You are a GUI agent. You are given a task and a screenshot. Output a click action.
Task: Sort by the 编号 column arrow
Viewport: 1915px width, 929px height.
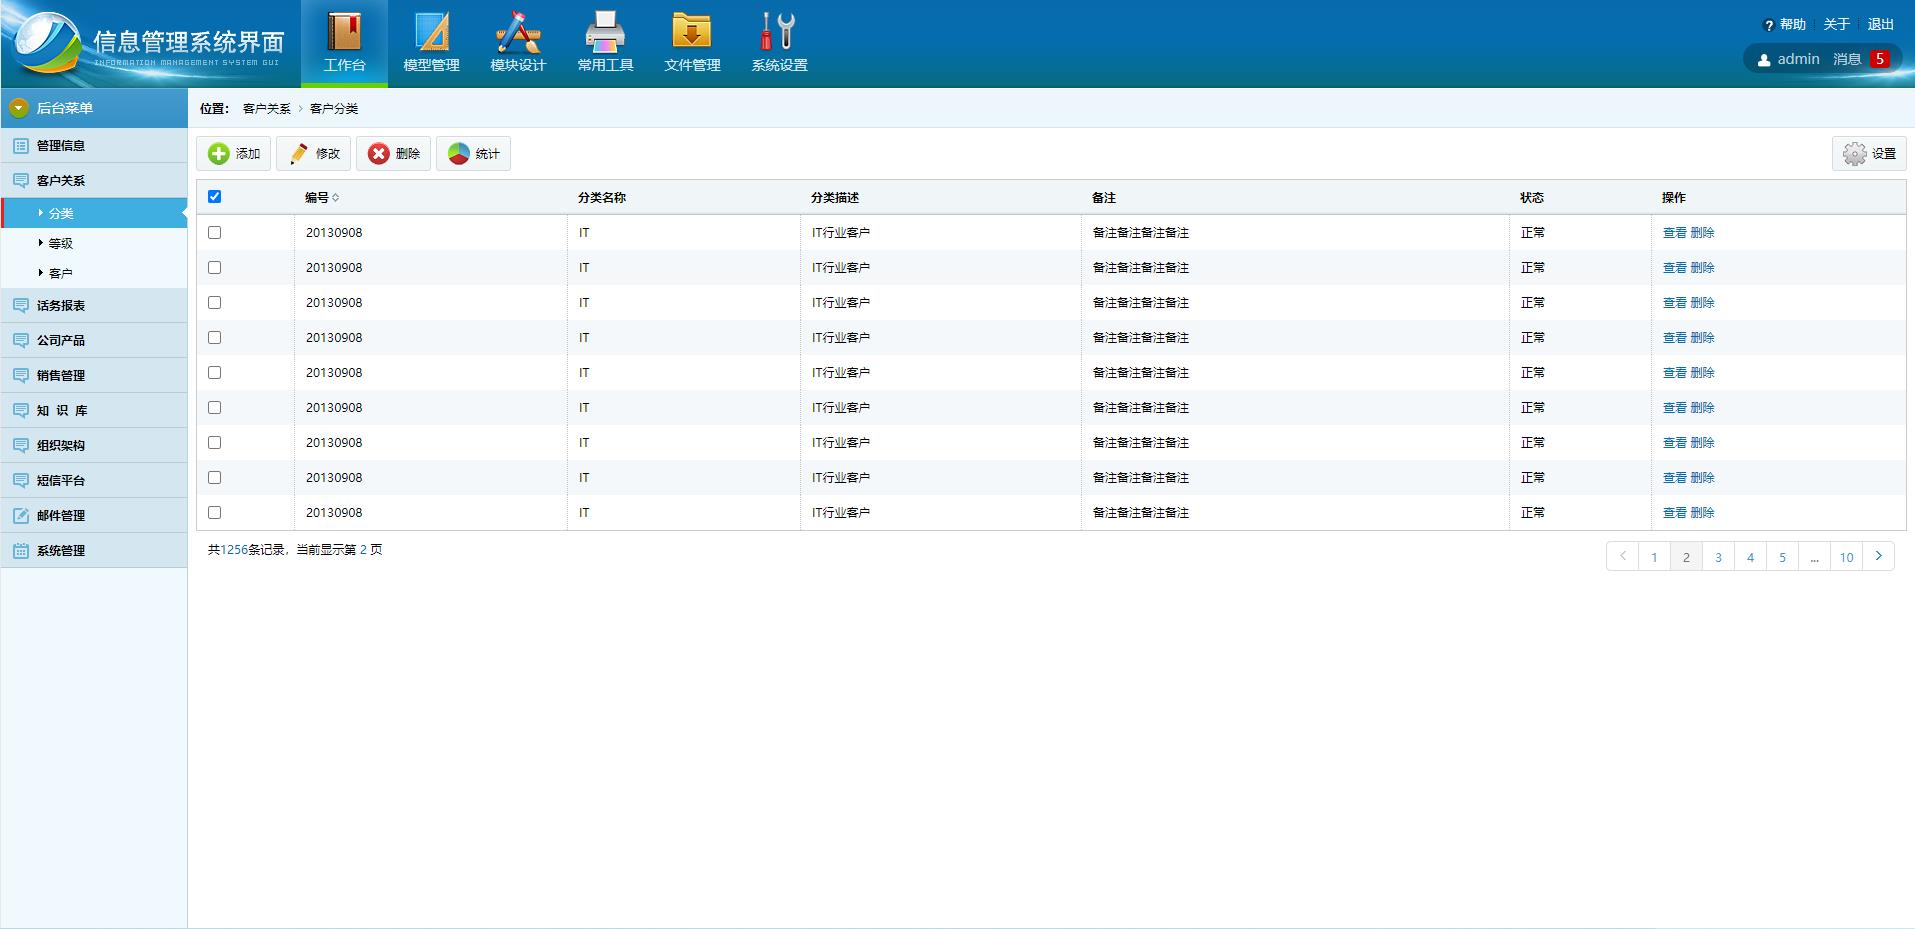point(335,198)
